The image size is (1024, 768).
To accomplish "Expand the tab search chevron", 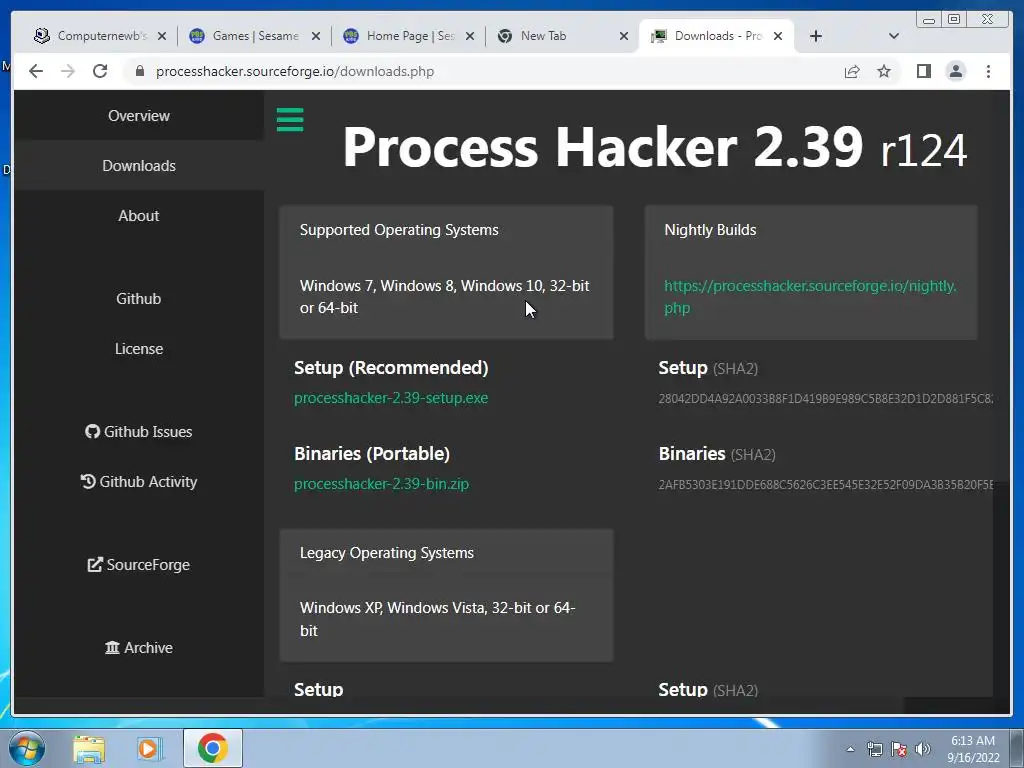I will tap(894, 36).
